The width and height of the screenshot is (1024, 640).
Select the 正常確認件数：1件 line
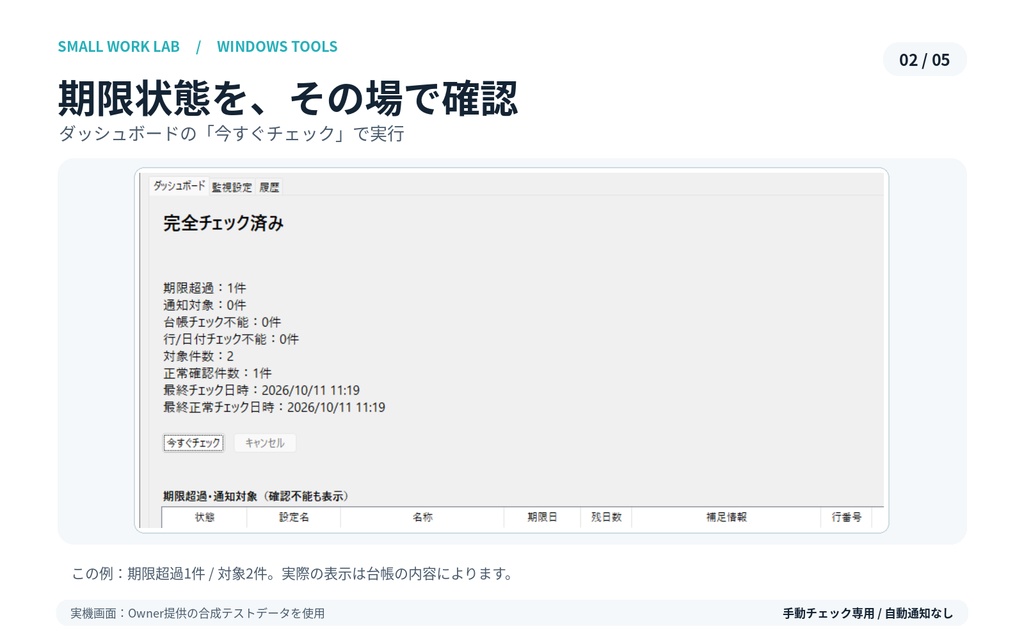click(x=217, y=373)
